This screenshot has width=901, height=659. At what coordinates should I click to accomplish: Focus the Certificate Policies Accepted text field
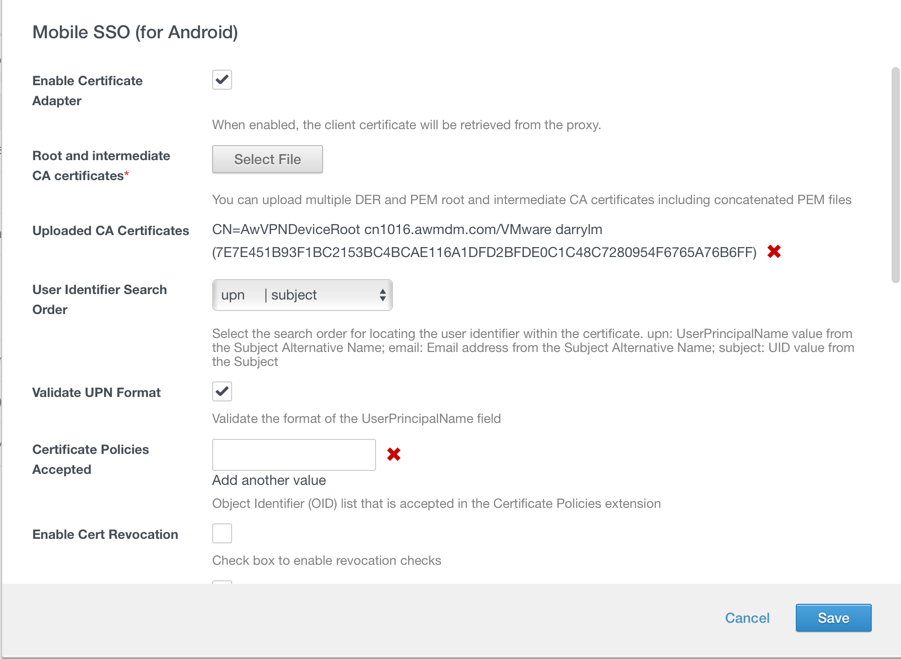(x=294, y=454)
